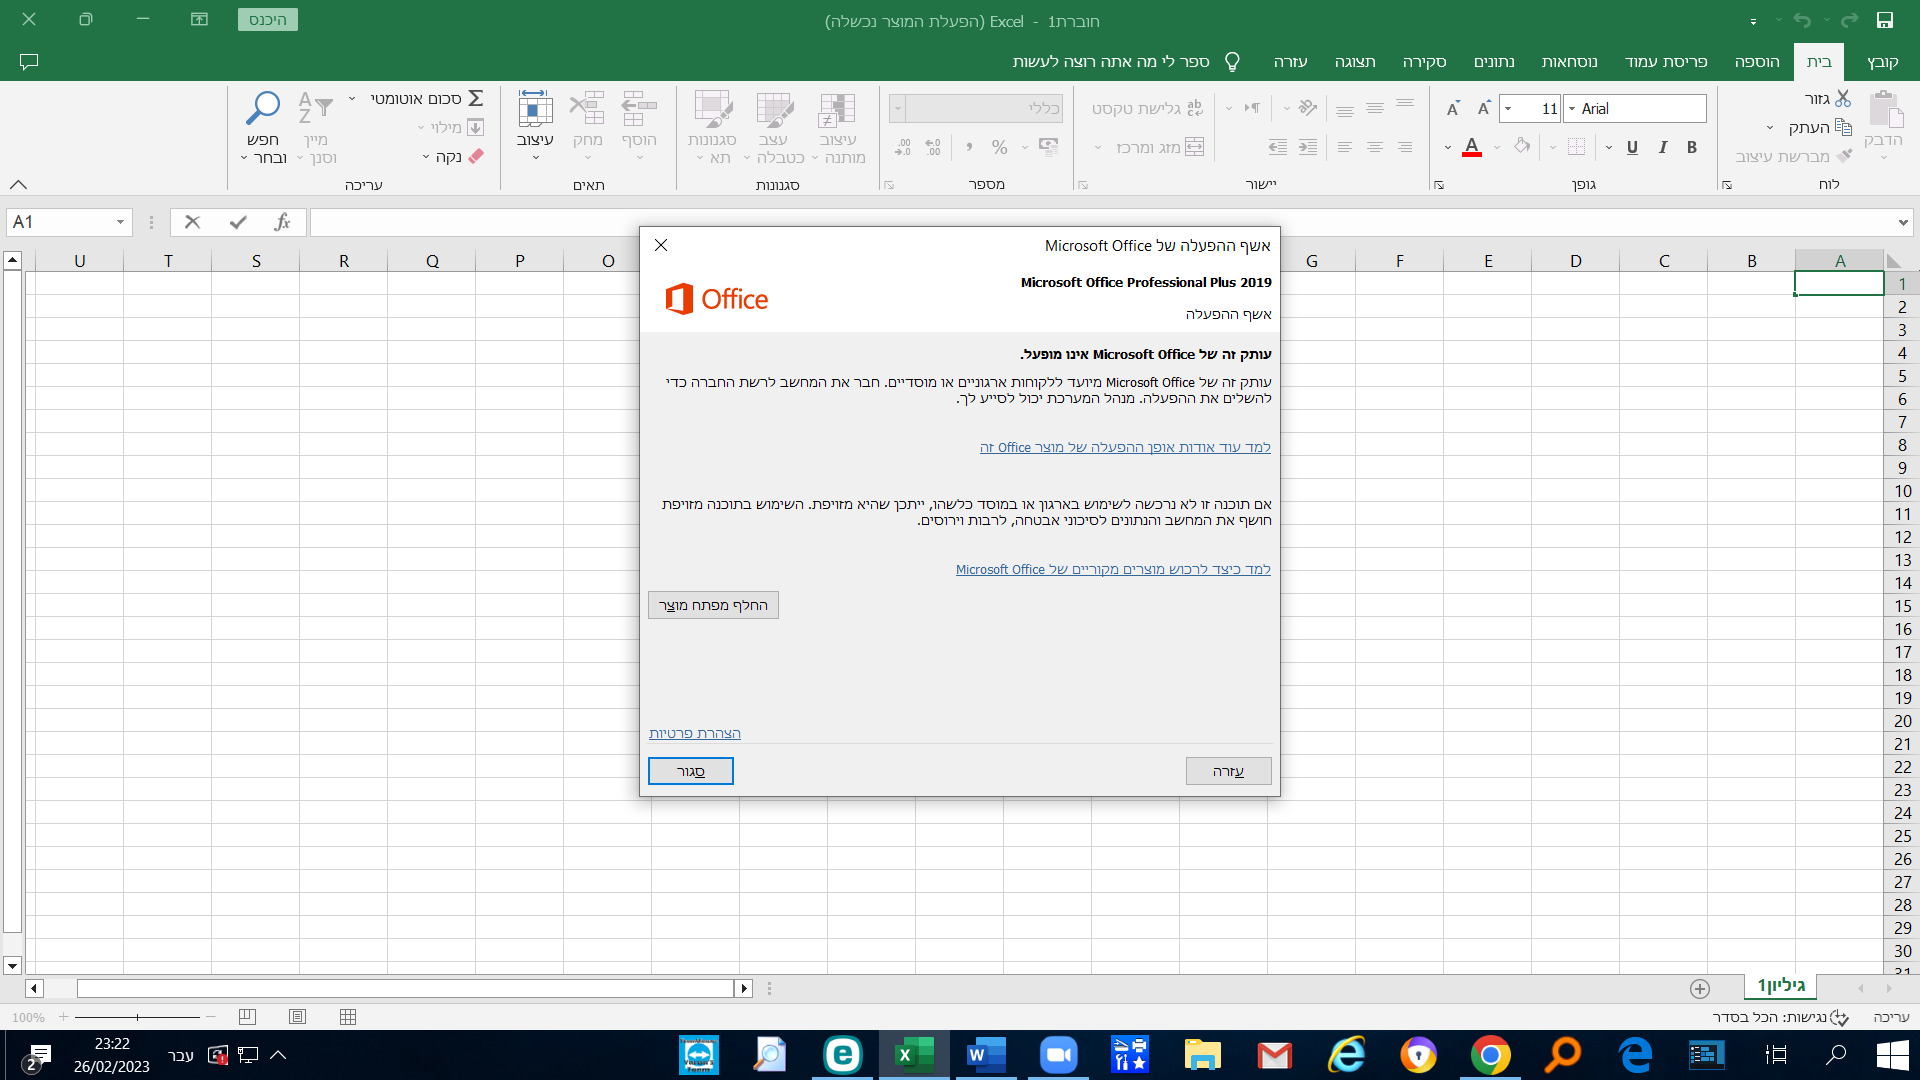
Task: Open the font size 11 dropdown
Action: tap(1508, 108)
